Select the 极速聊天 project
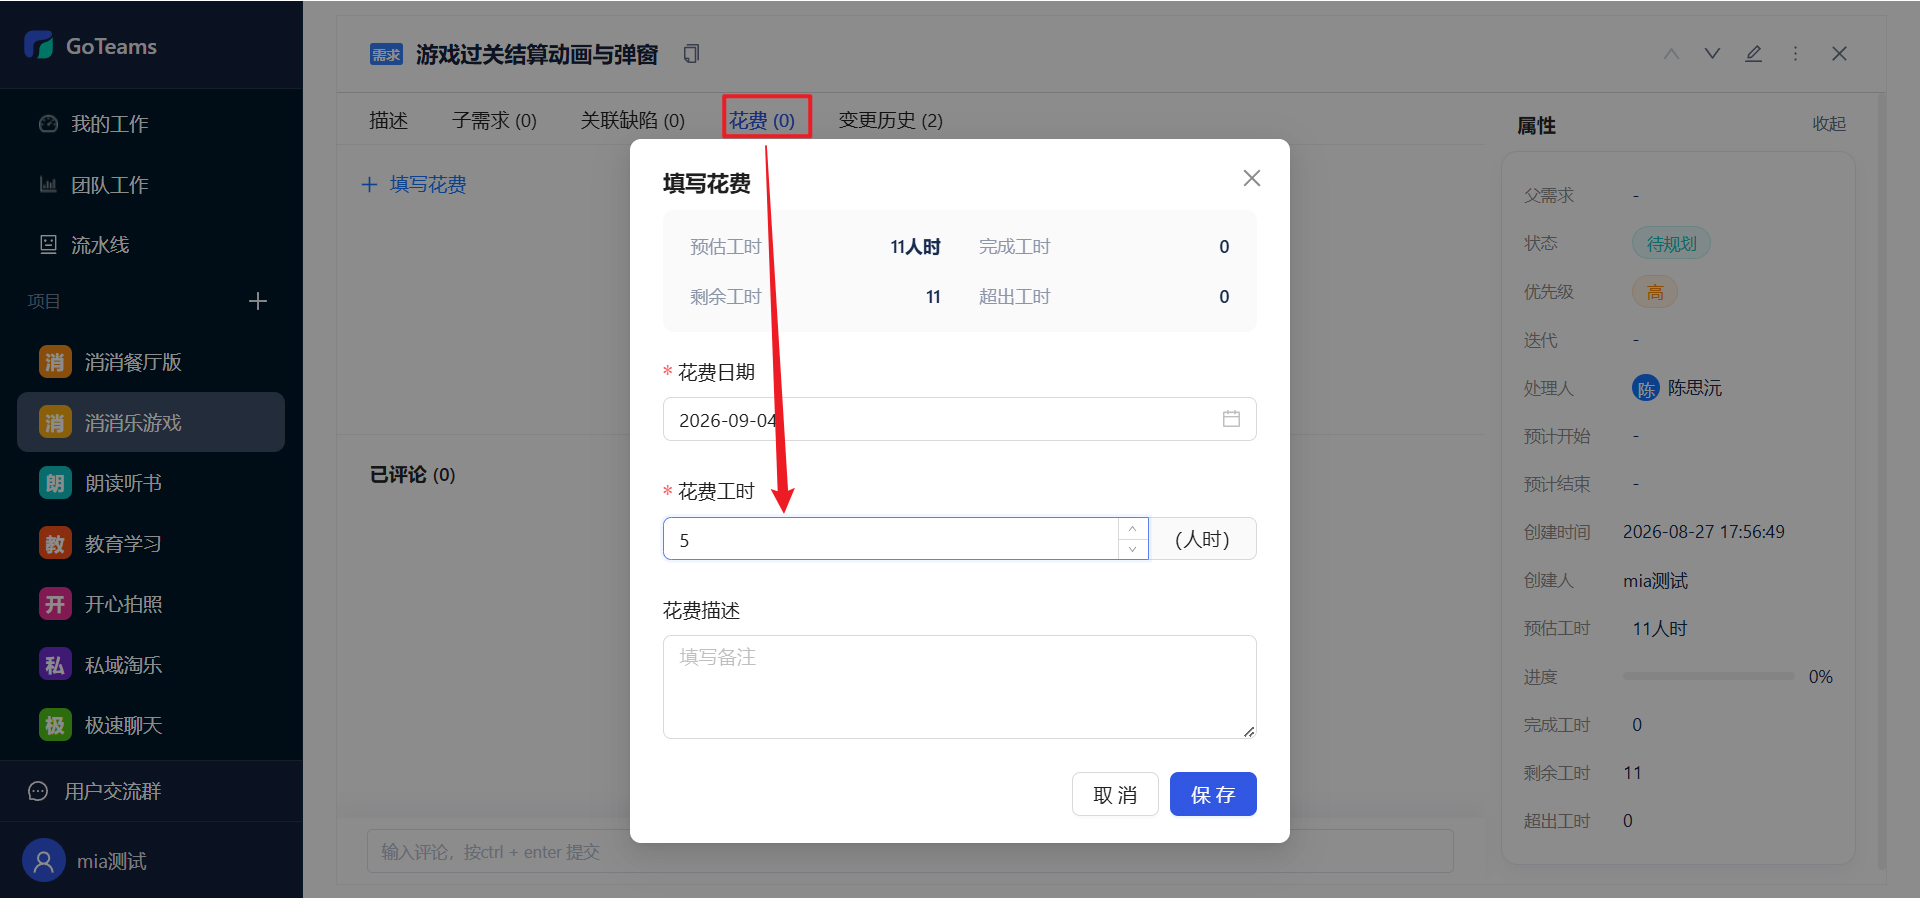This screenshot has height=898, width=1920. tap(151, 725)
